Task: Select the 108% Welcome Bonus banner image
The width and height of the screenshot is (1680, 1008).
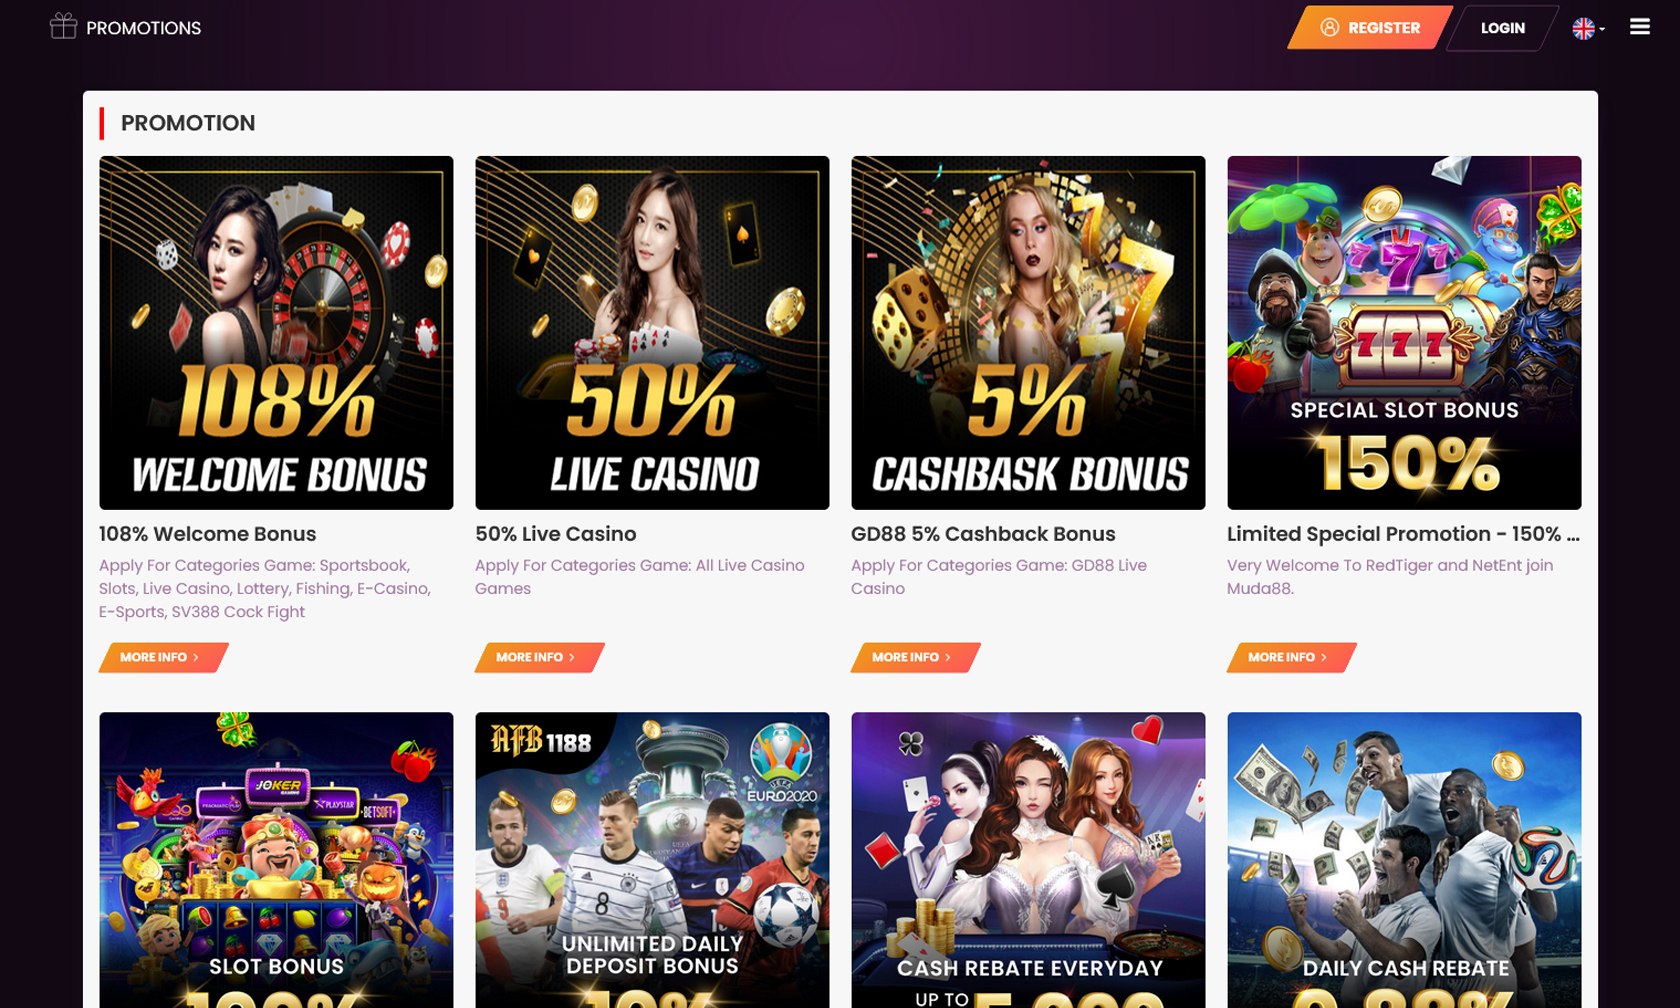Action: pyautogui.click(x=276, y=333)
